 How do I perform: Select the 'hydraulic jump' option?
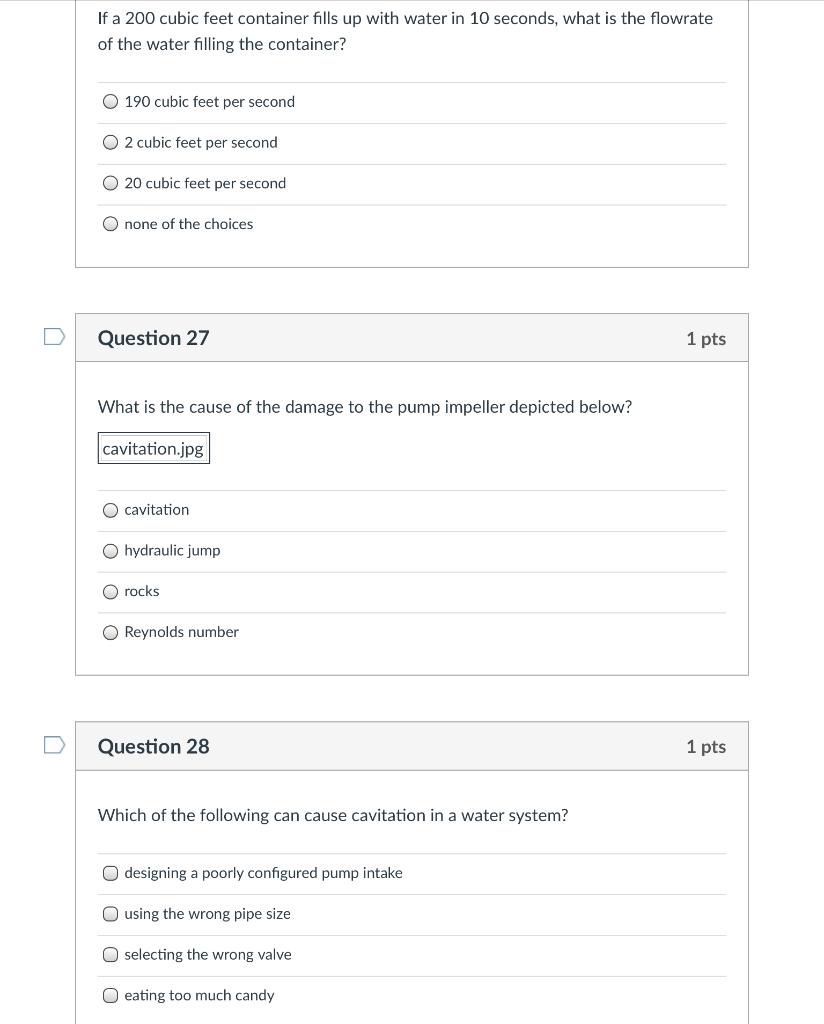[111, 551]
